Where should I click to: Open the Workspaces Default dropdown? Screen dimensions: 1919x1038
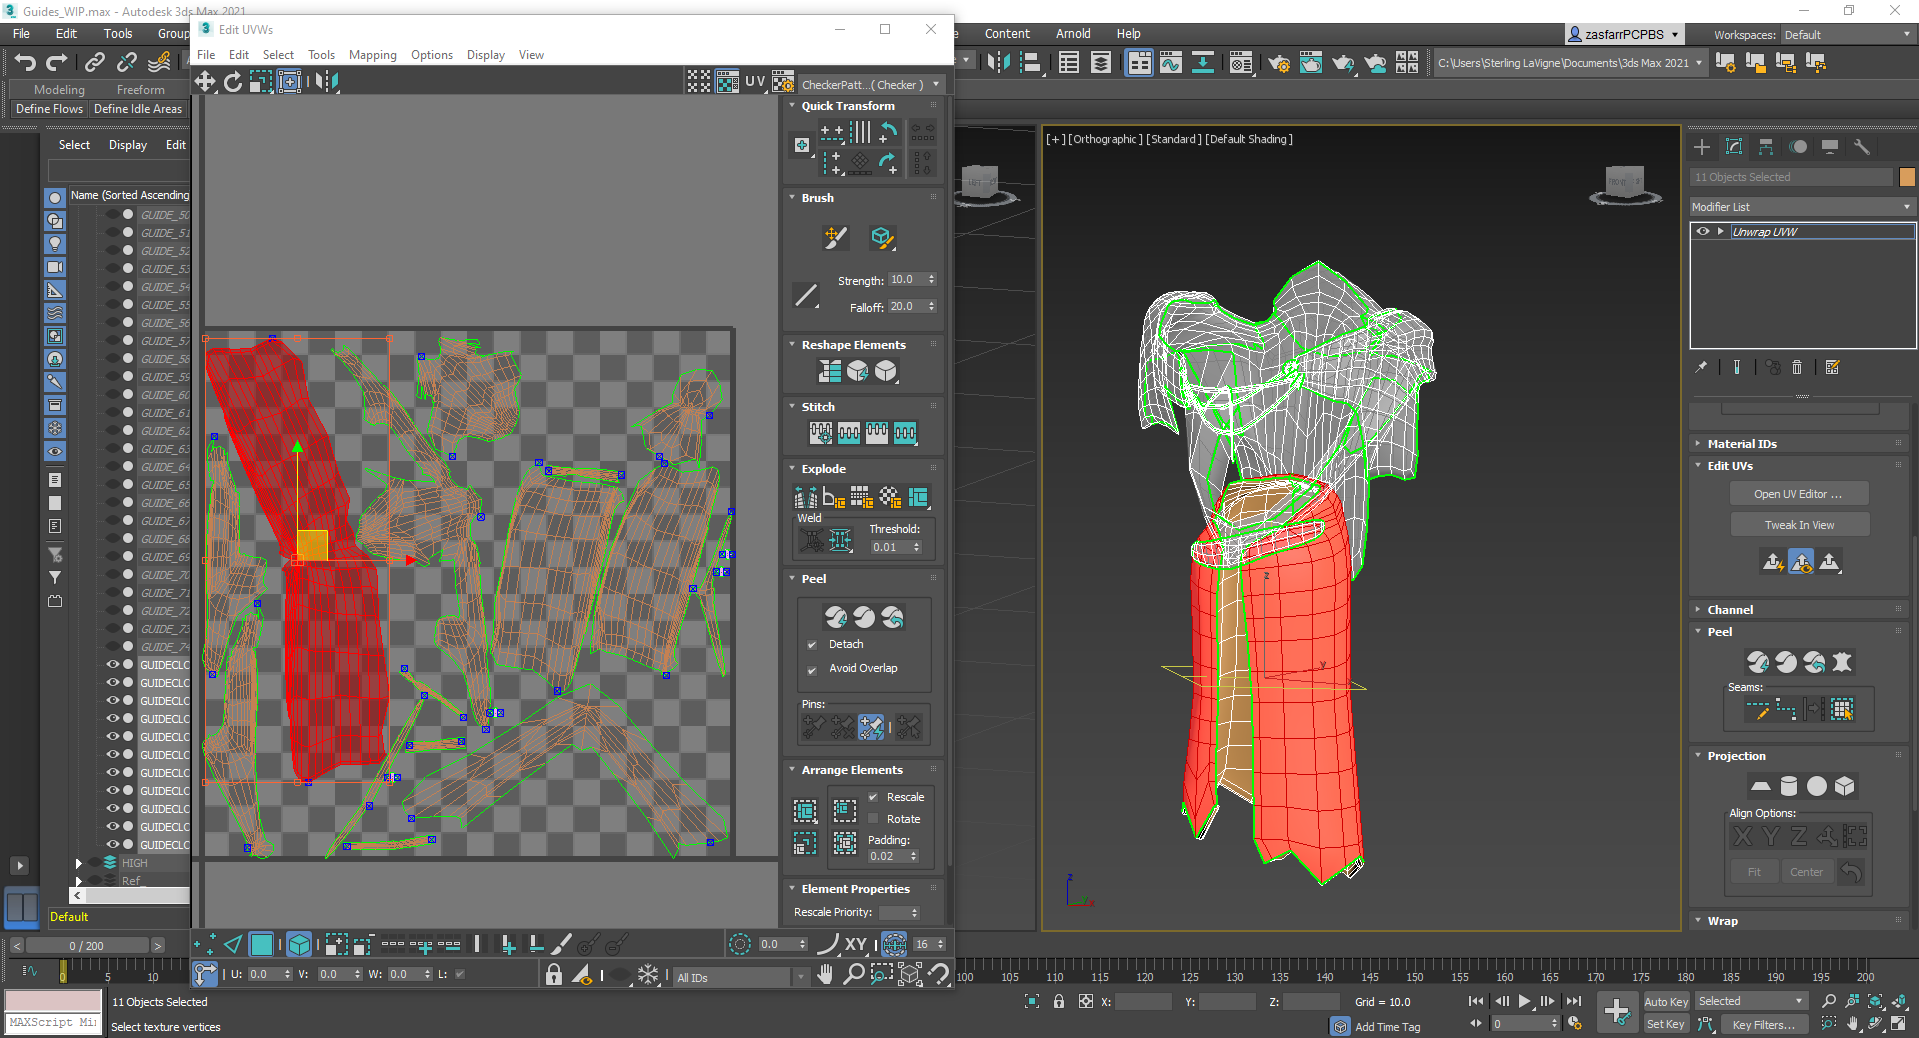1847,35
